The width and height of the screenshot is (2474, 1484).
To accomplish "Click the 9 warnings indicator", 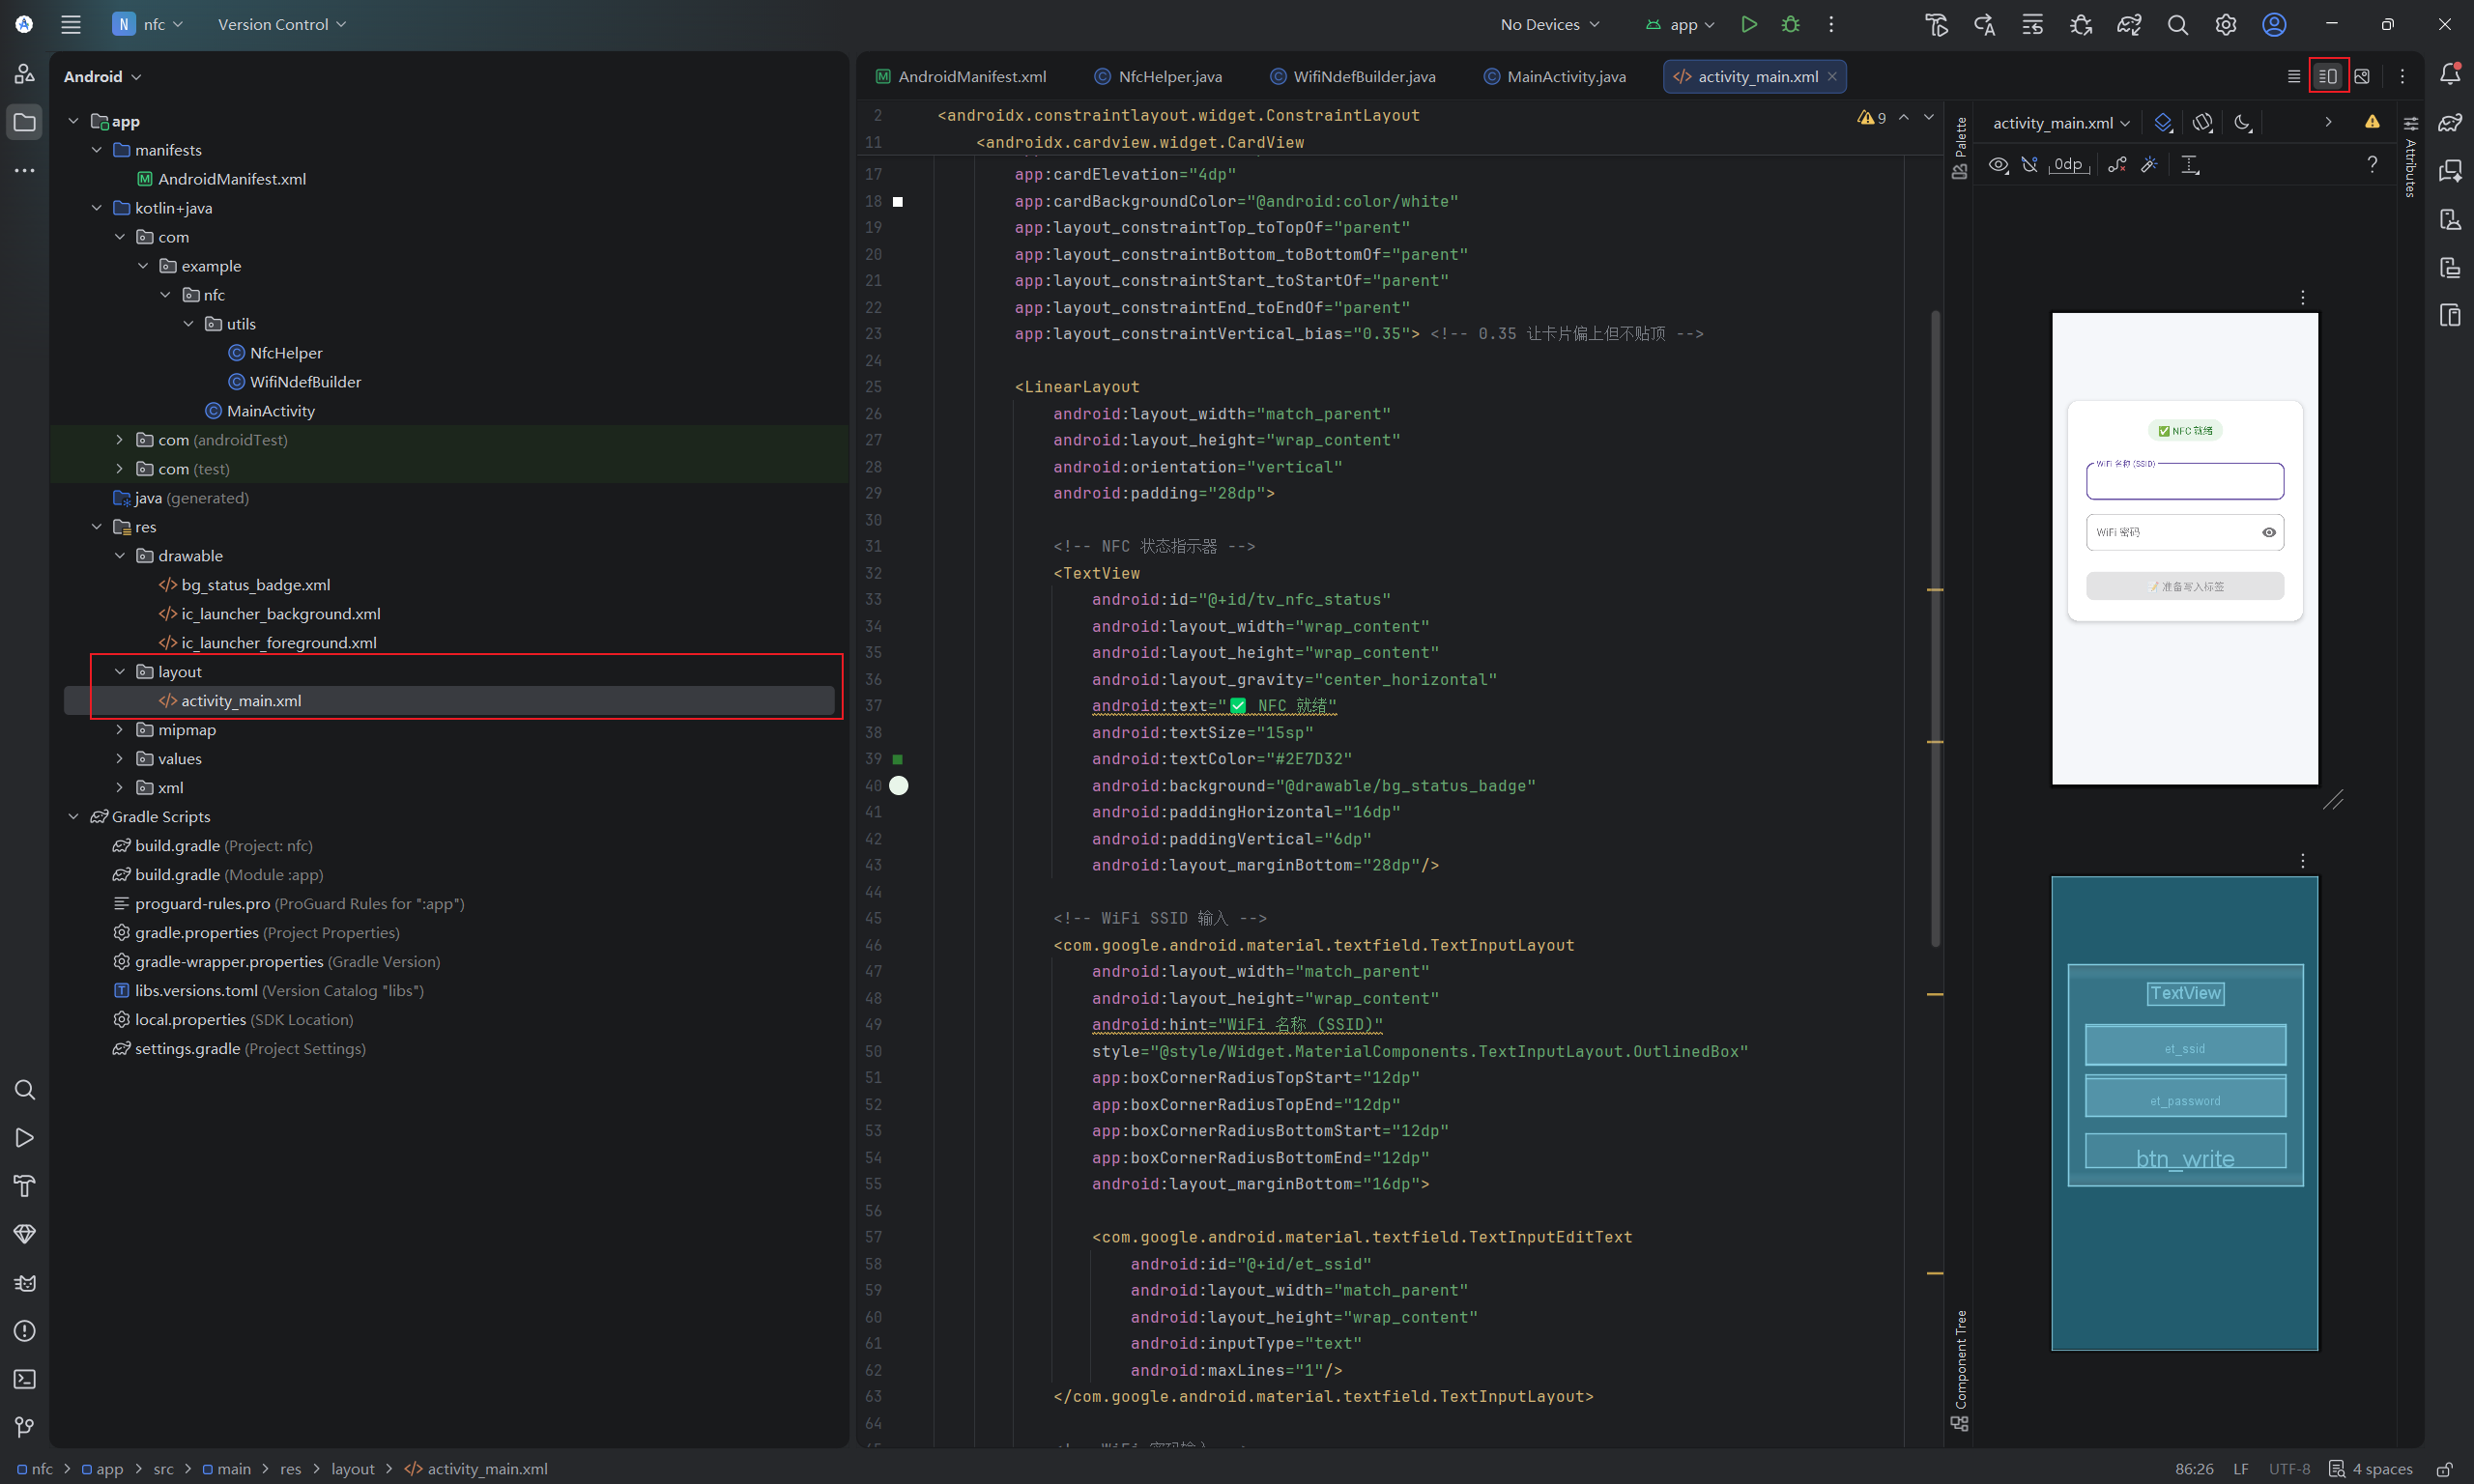I will pyautogui.click(x=1872, y=118).
